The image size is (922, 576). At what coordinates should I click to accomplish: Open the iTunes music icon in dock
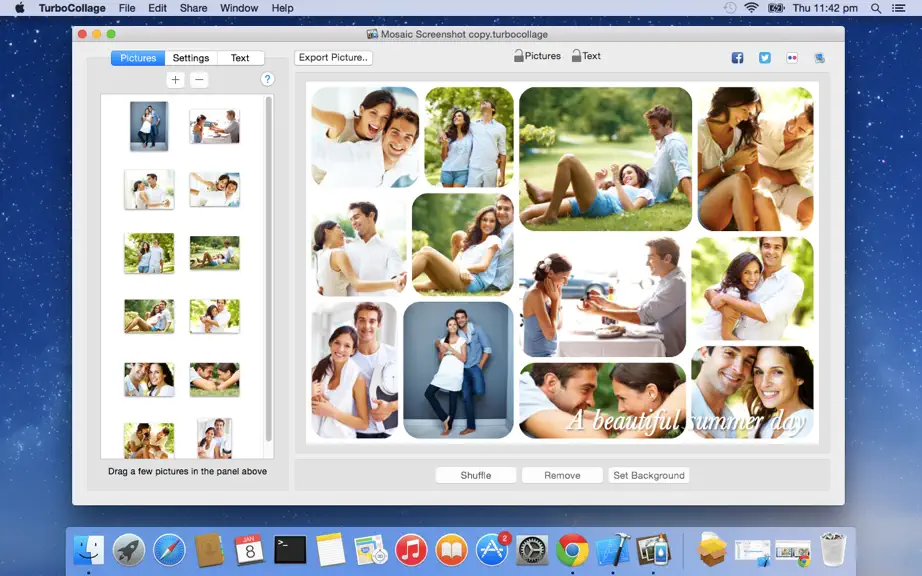click(411, 551)
